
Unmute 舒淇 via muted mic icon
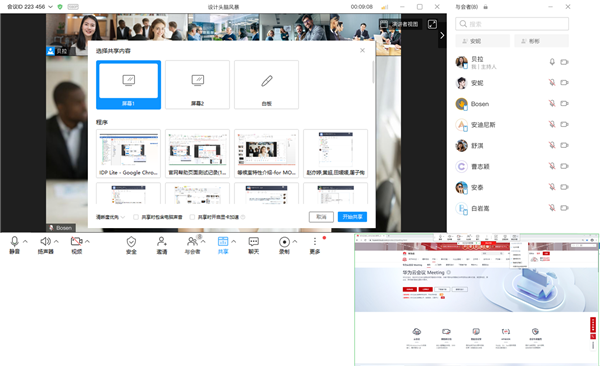(552, 145)
